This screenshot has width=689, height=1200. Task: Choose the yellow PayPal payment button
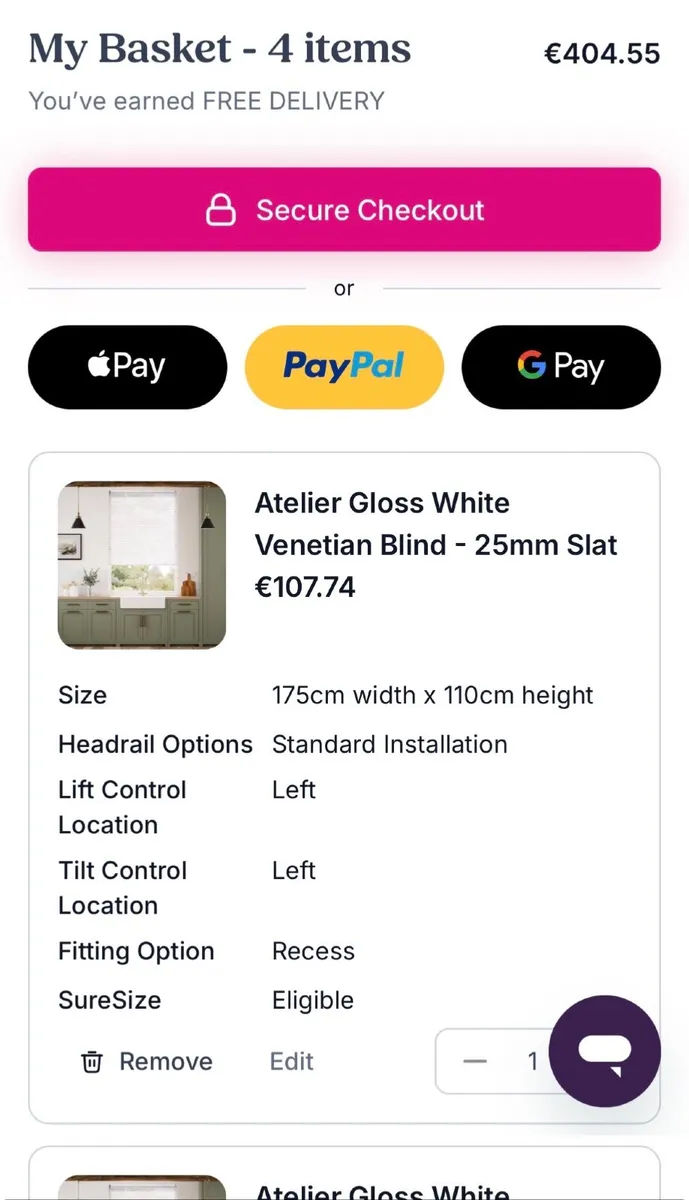344,367
